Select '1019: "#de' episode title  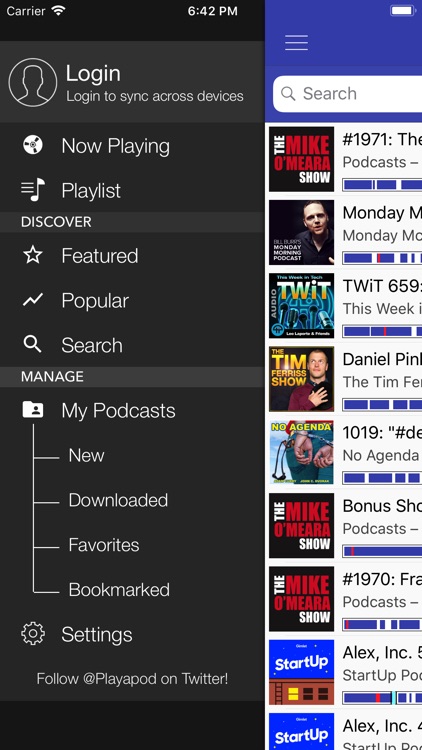coord(382,432)
